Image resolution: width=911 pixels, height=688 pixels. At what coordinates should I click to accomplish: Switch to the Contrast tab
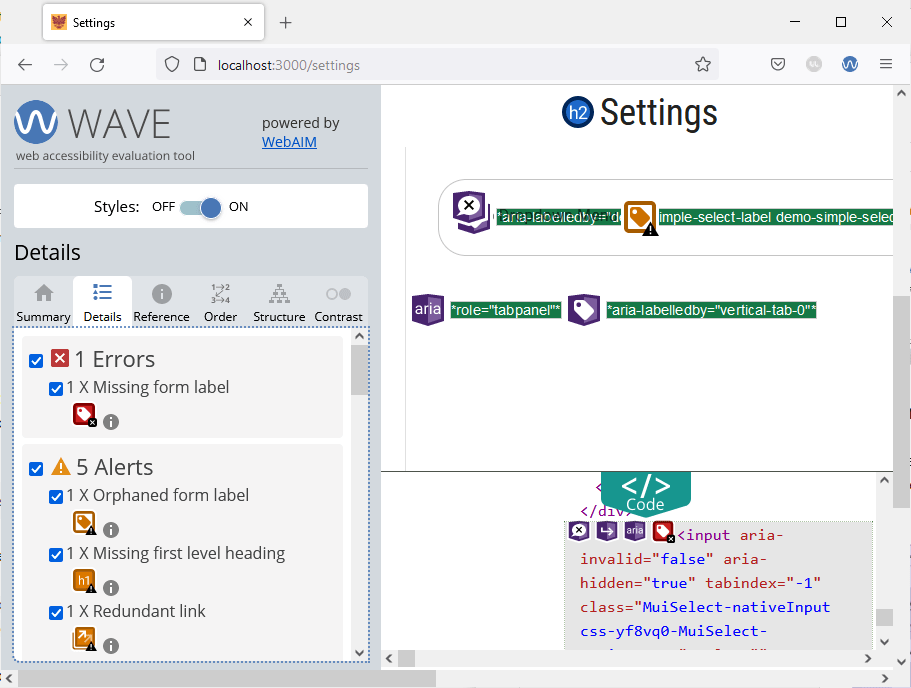click(x=338, y=302)
